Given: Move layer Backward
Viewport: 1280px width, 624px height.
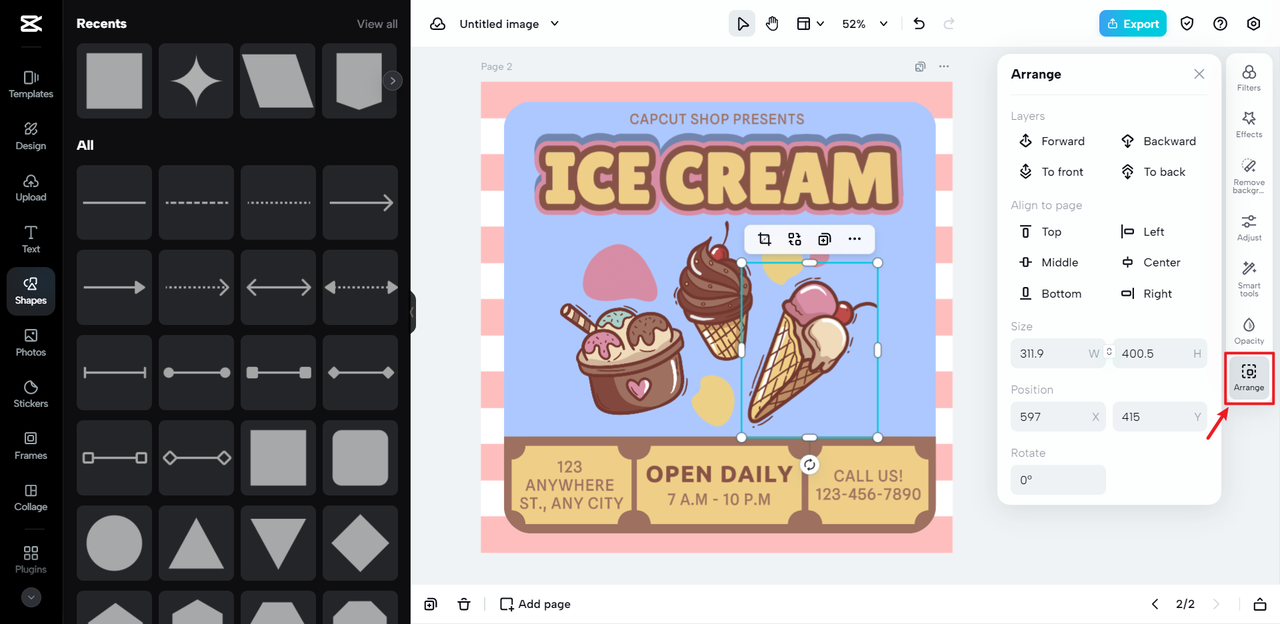Looking at the screenshot, I should [x=1158, y=141].
